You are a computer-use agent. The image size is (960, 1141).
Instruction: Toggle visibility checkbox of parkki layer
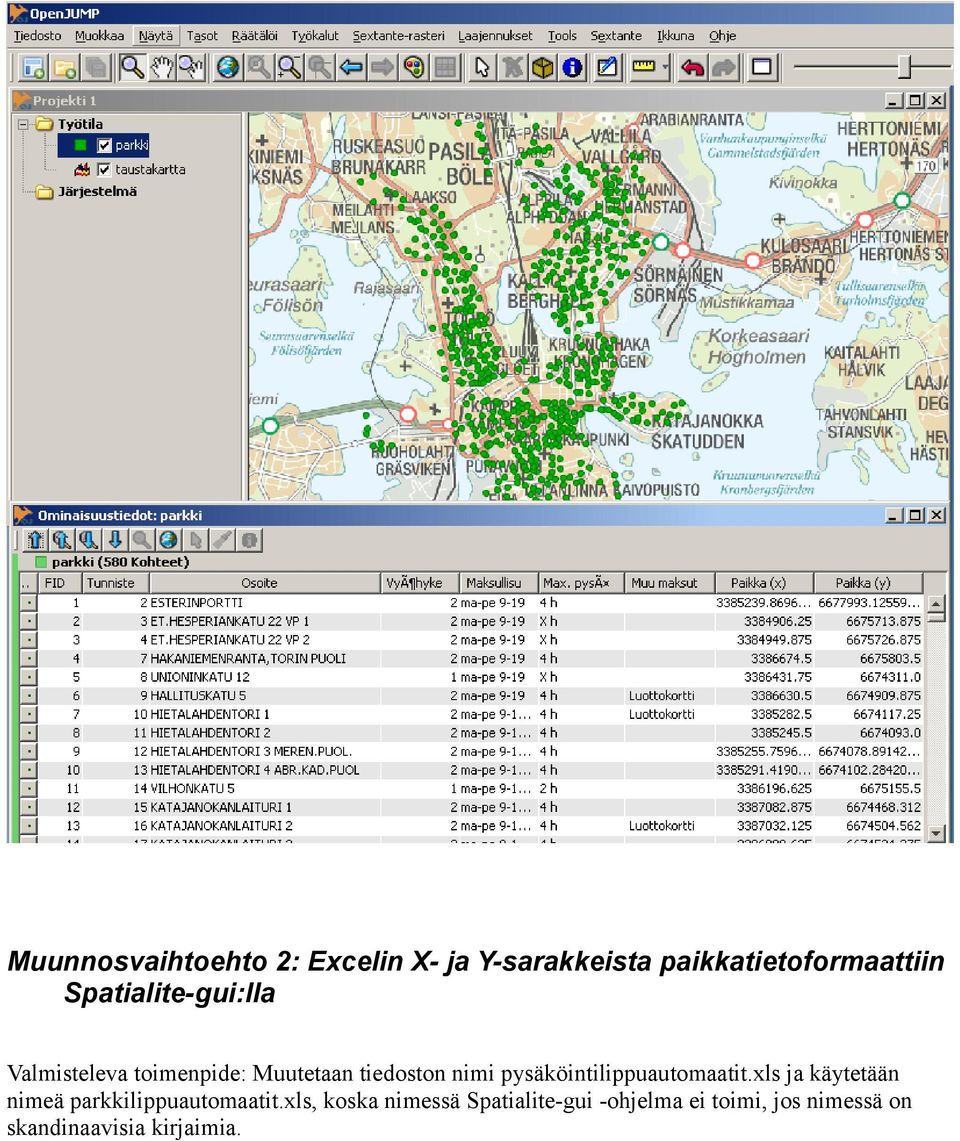104,146
